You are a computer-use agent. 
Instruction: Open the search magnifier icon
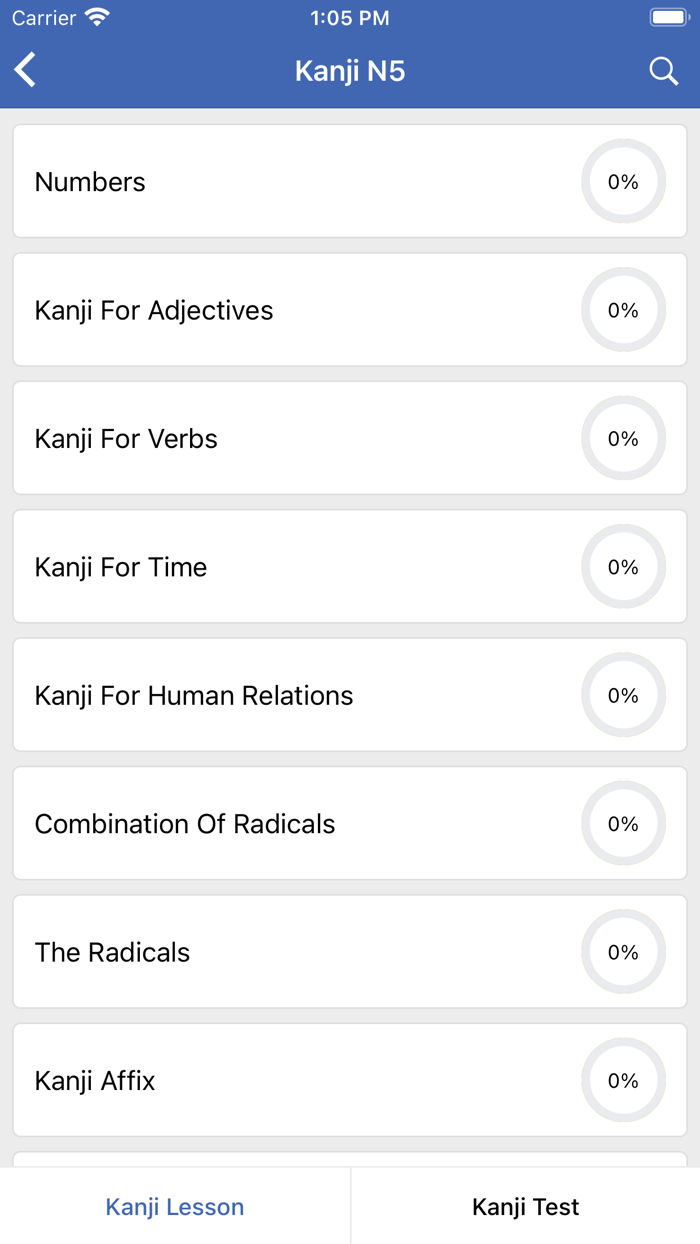coord(663,71)
